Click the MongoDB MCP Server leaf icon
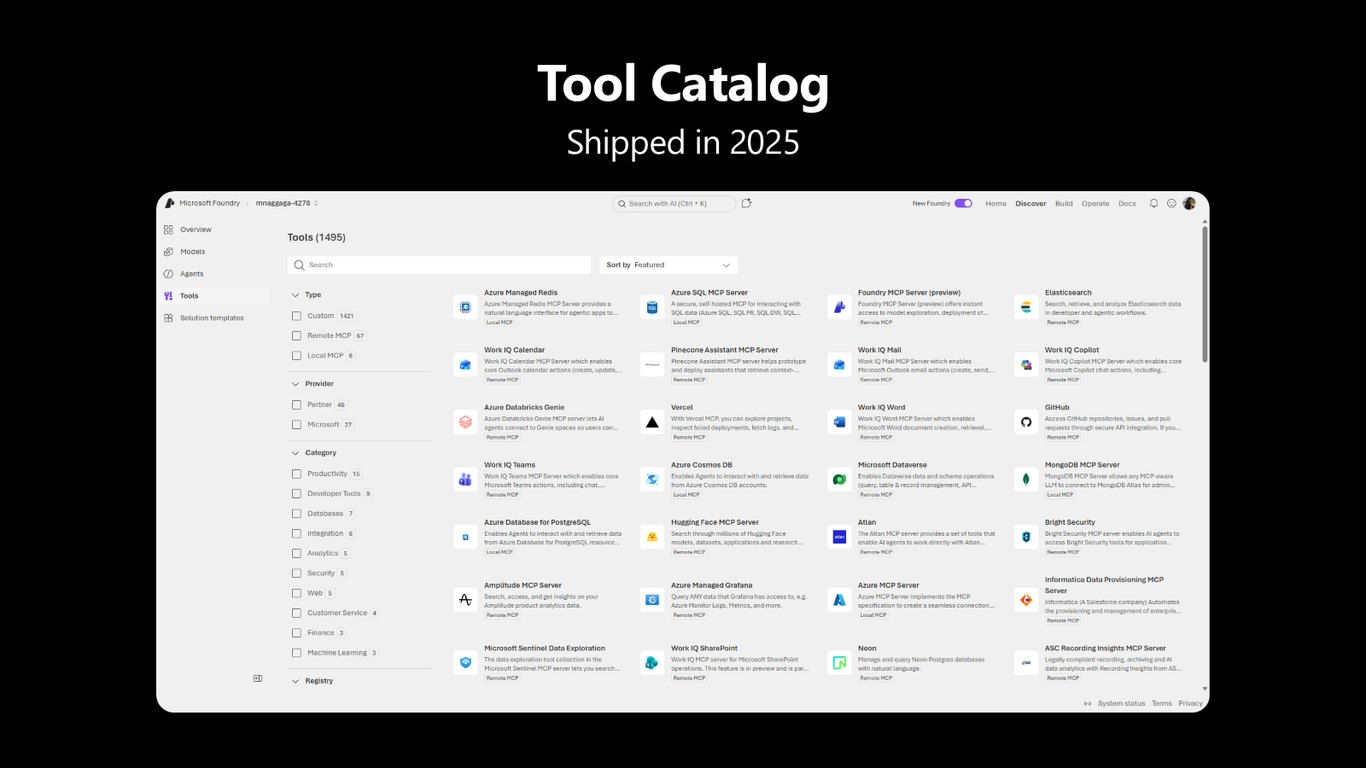 tap(1026, 480)
